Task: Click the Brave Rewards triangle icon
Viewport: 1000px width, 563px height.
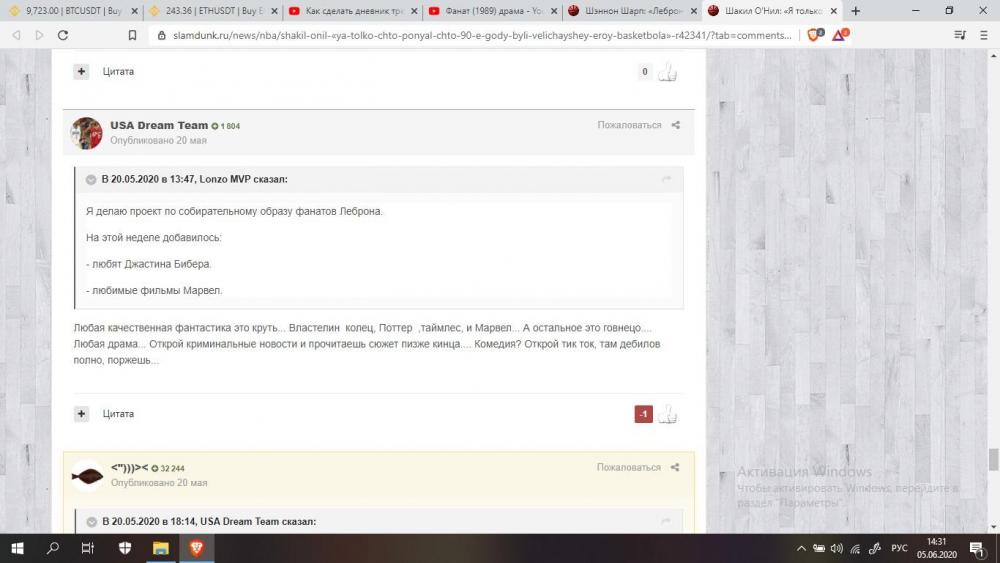Action: [840, 34]
